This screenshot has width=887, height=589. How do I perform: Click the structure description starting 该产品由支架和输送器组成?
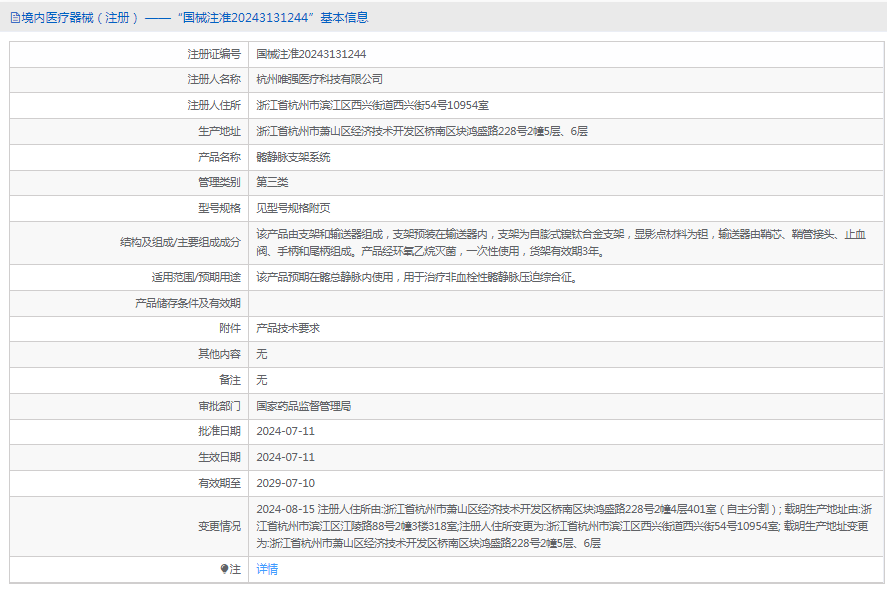click(x=561, y=243)
